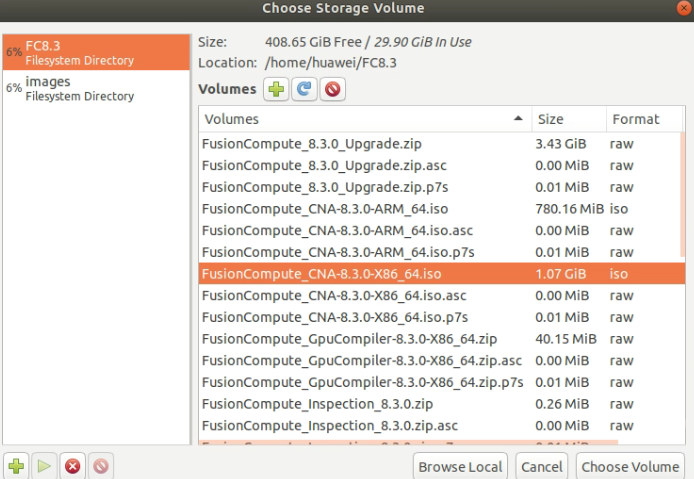
Task: Select FusionCompute_Inspection_8.3.0.zip.asc volume
Action: point(440,426)
